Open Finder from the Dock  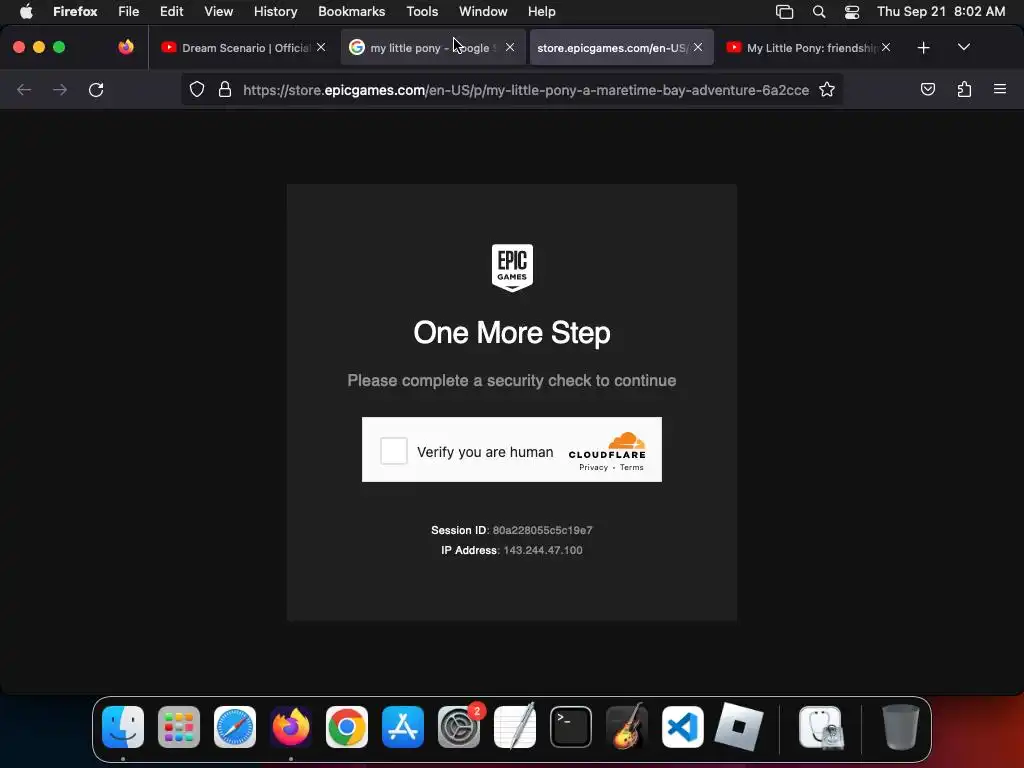click(x=123, y=727)
